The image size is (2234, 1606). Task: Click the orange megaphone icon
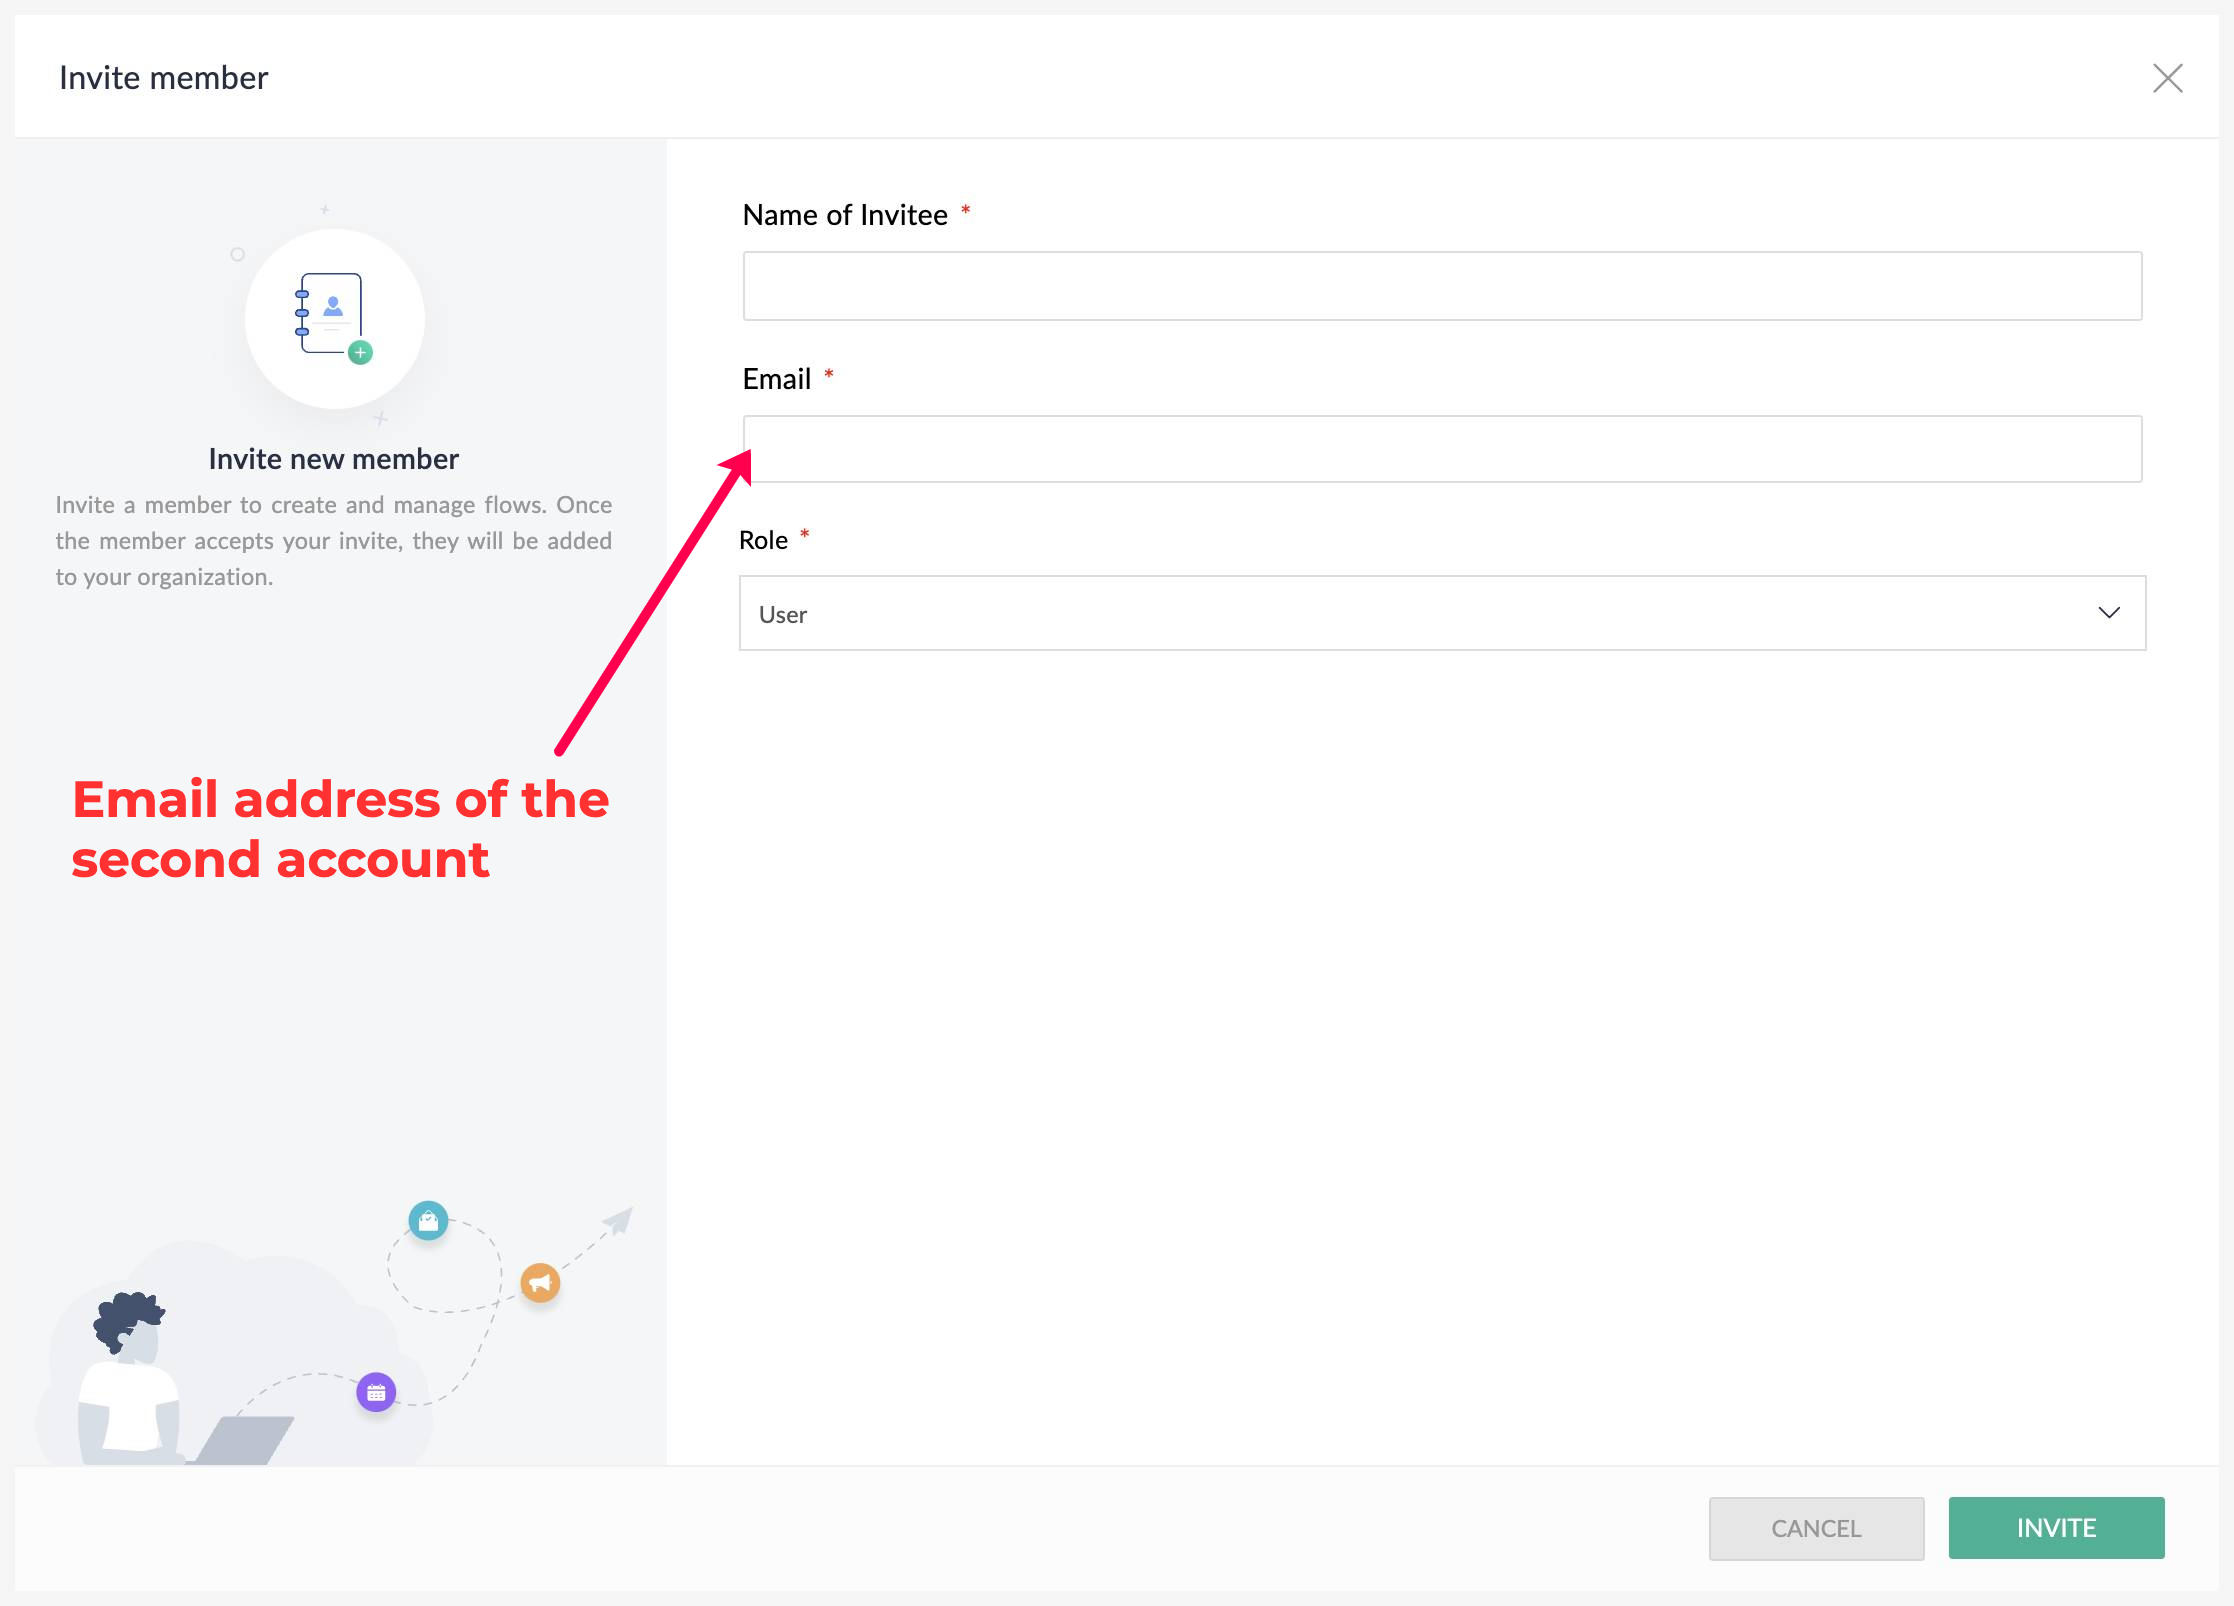[x=540, y=1282]
